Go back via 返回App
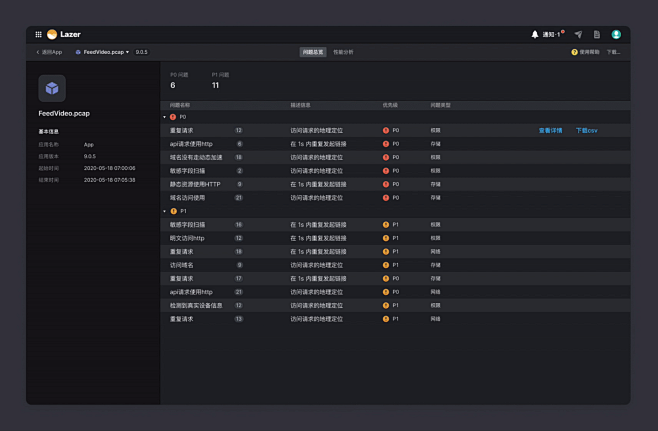The image size is (658, 431). point(49,51)
